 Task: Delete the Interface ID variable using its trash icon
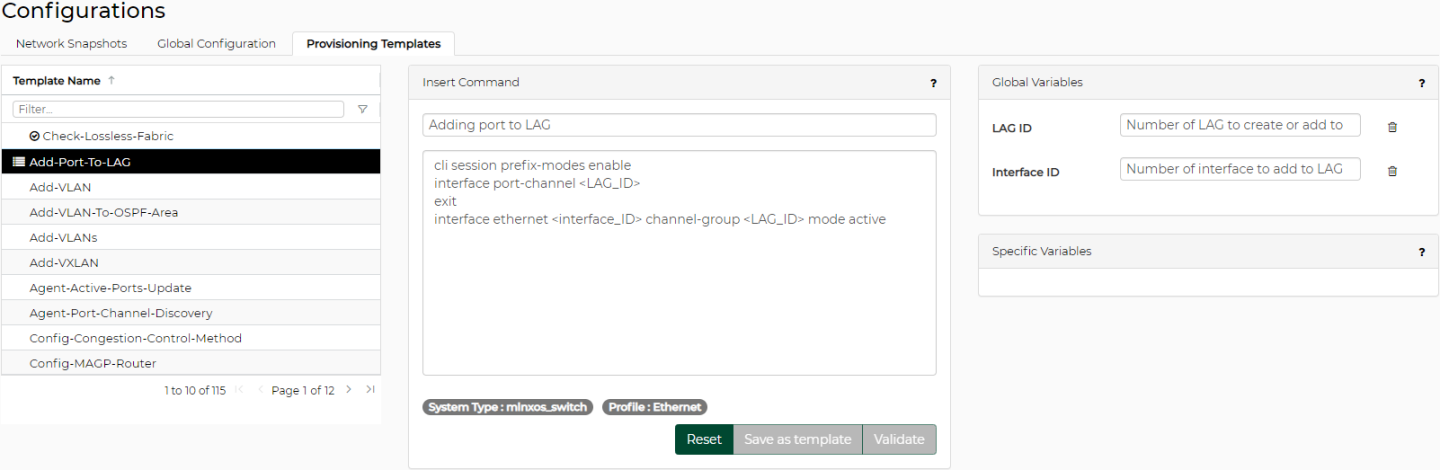[x=1392, y=171]
